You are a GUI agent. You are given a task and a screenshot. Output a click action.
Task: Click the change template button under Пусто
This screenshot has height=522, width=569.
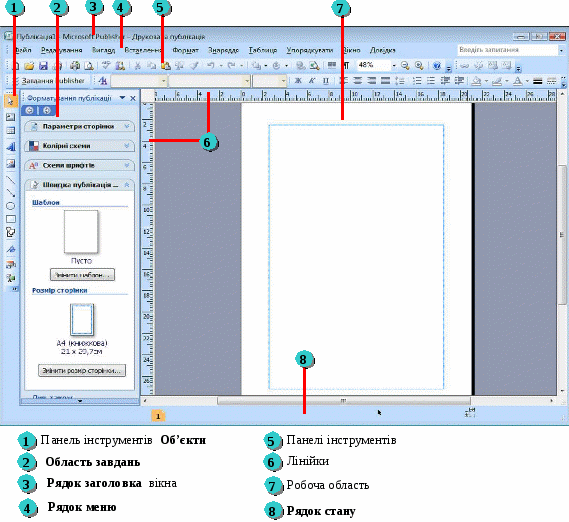pyautogui.click(x=82, y=275)
